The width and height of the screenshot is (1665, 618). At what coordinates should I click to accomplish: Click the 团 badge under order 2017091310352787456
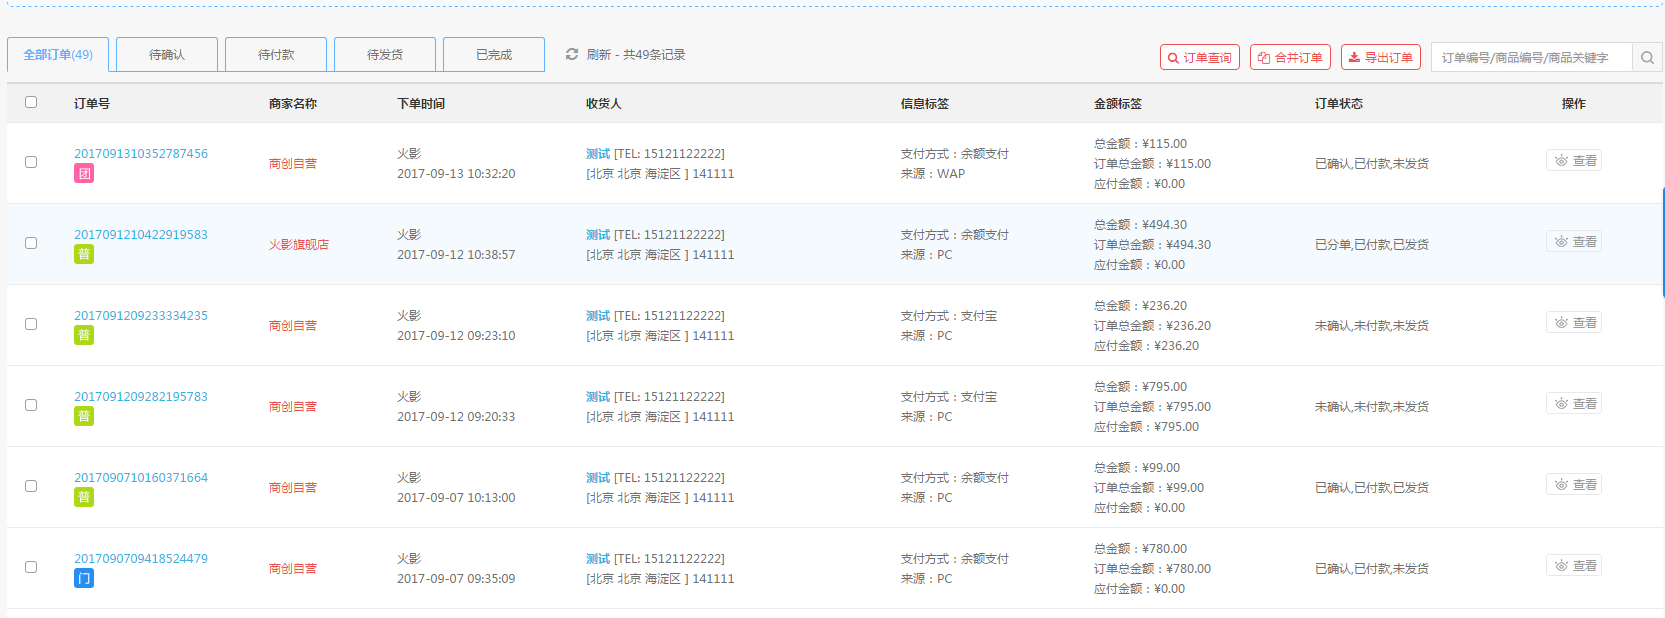point(84,174)
